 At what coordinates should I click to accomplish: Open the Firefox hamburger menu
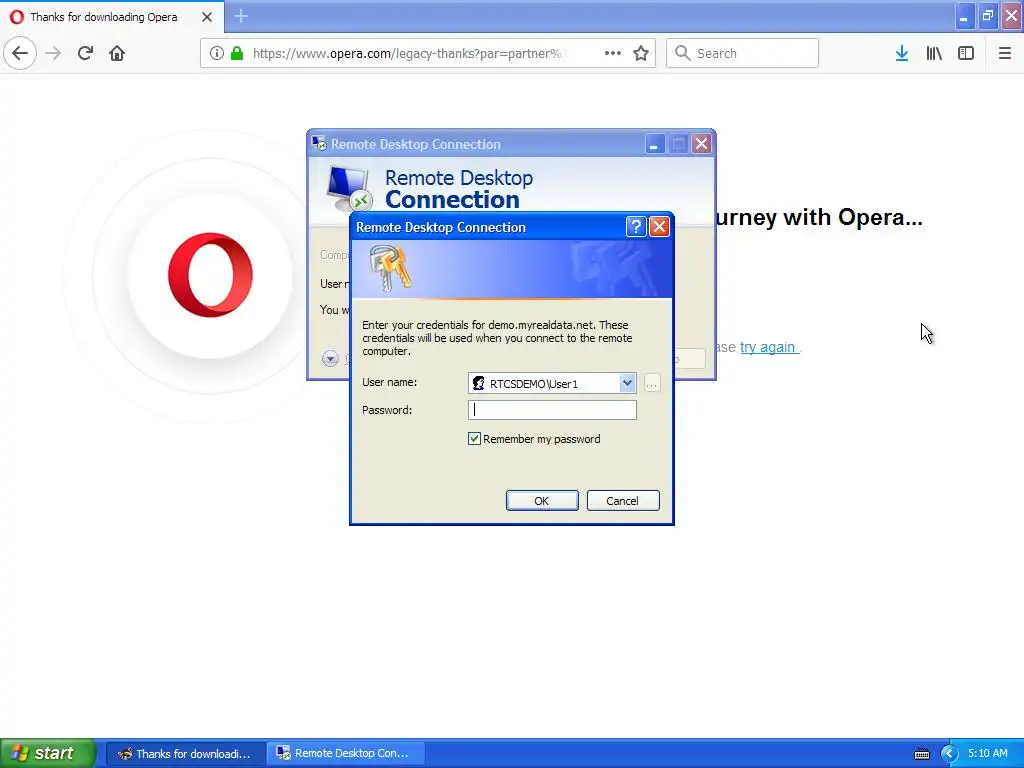coord(1005,53)
